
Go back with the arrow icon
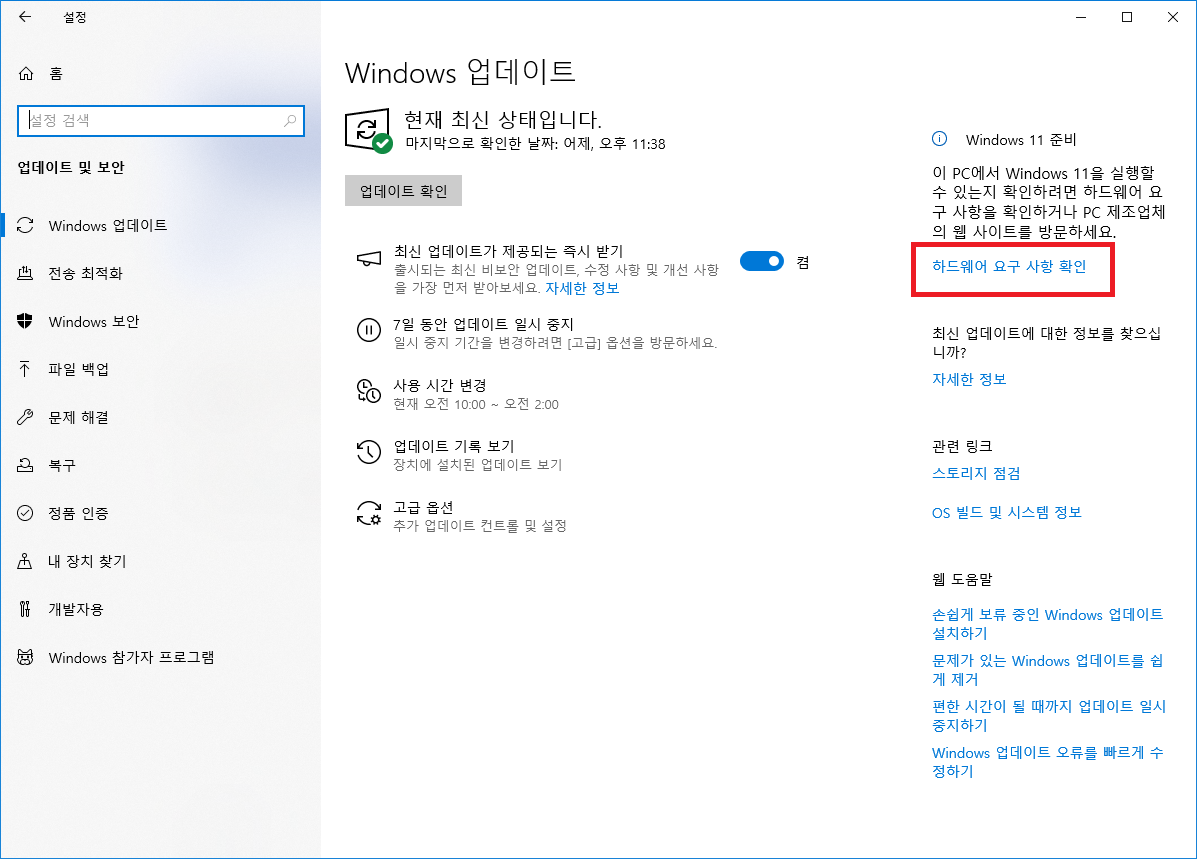[25, 17]
